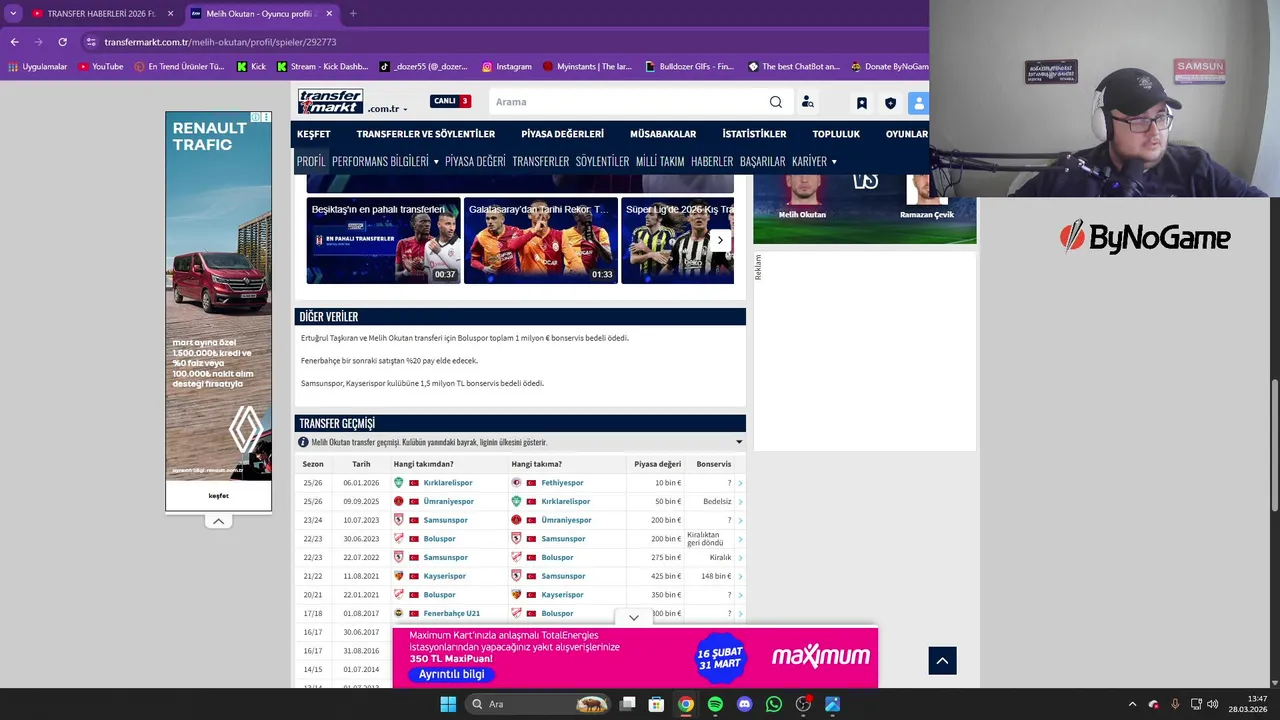Open the tab search dropdown arrow
Screen dimensions: 1280x720
pyautogui.click(x=13, y=14)
